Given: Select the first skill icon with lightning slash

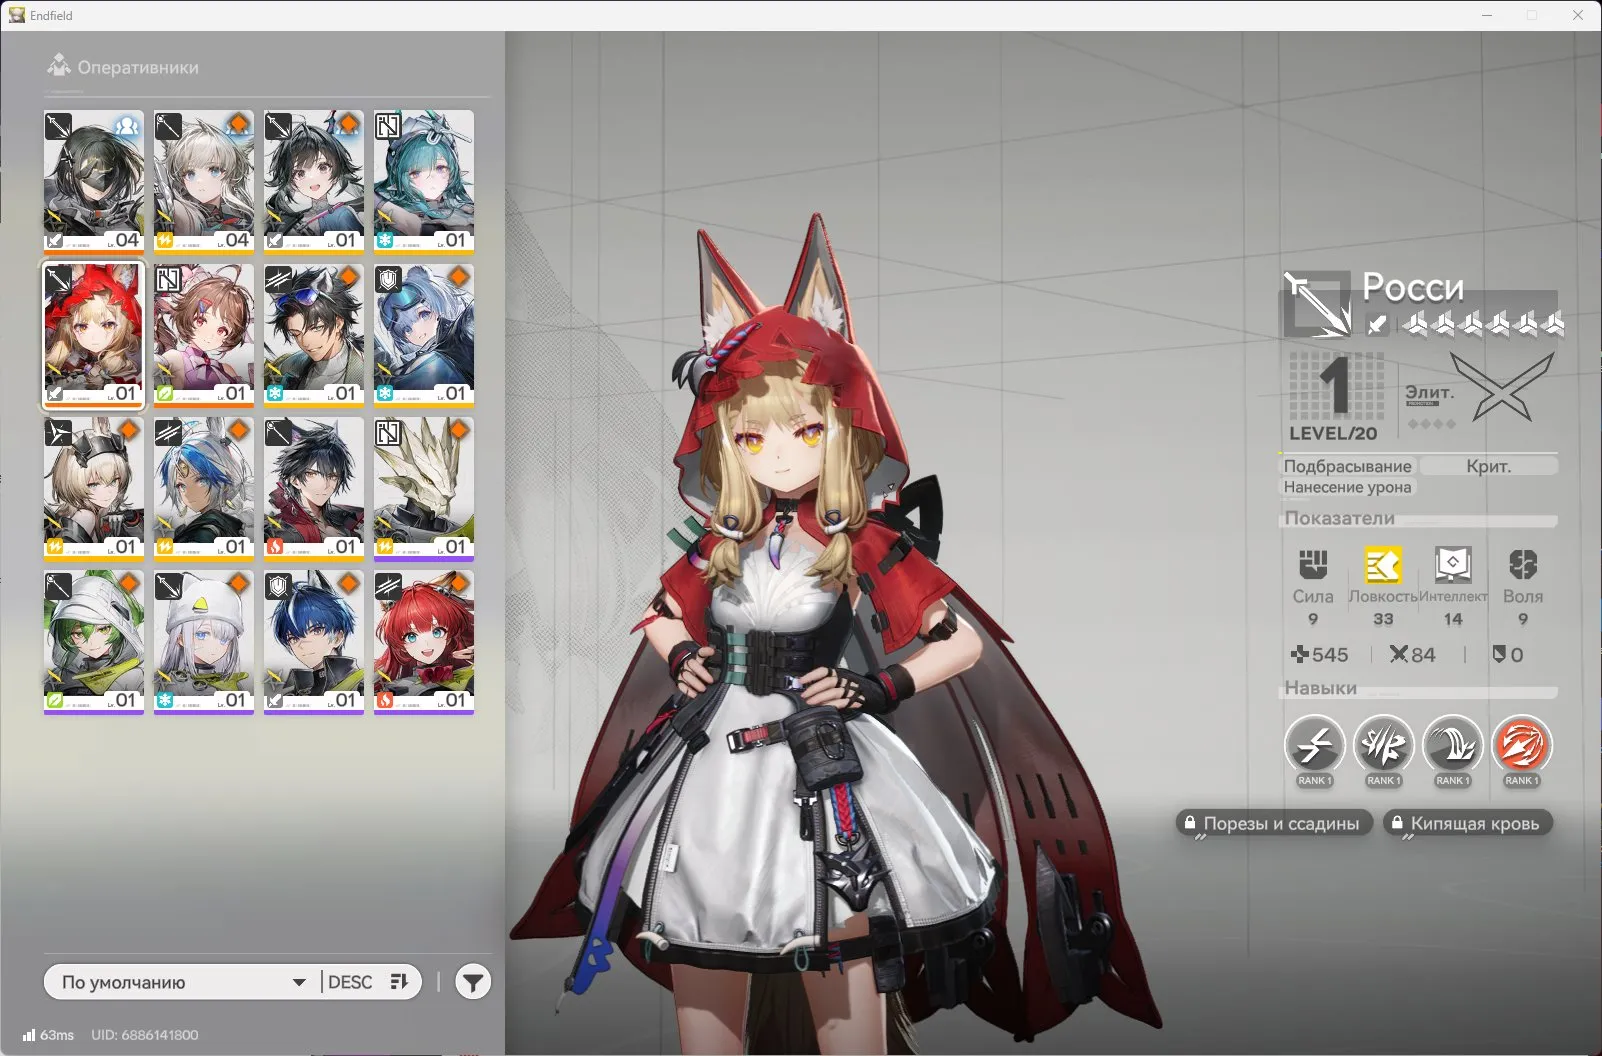Looking at the screenshot, I should pos(1314,745).
